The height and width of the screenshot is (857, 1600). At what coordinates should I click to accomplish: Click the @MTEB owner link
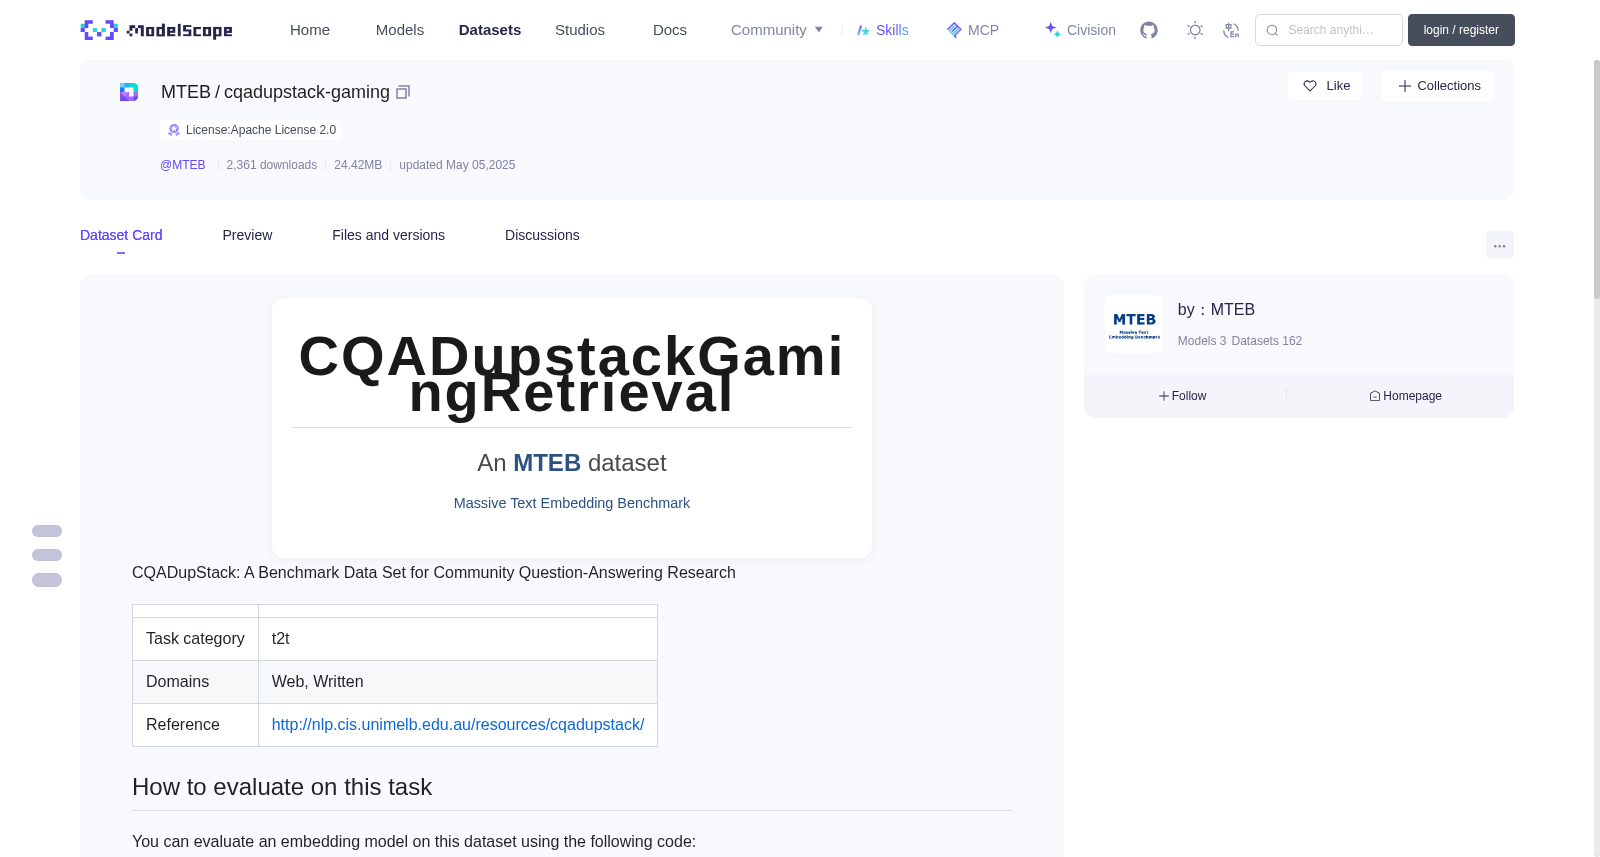(183, 165)
